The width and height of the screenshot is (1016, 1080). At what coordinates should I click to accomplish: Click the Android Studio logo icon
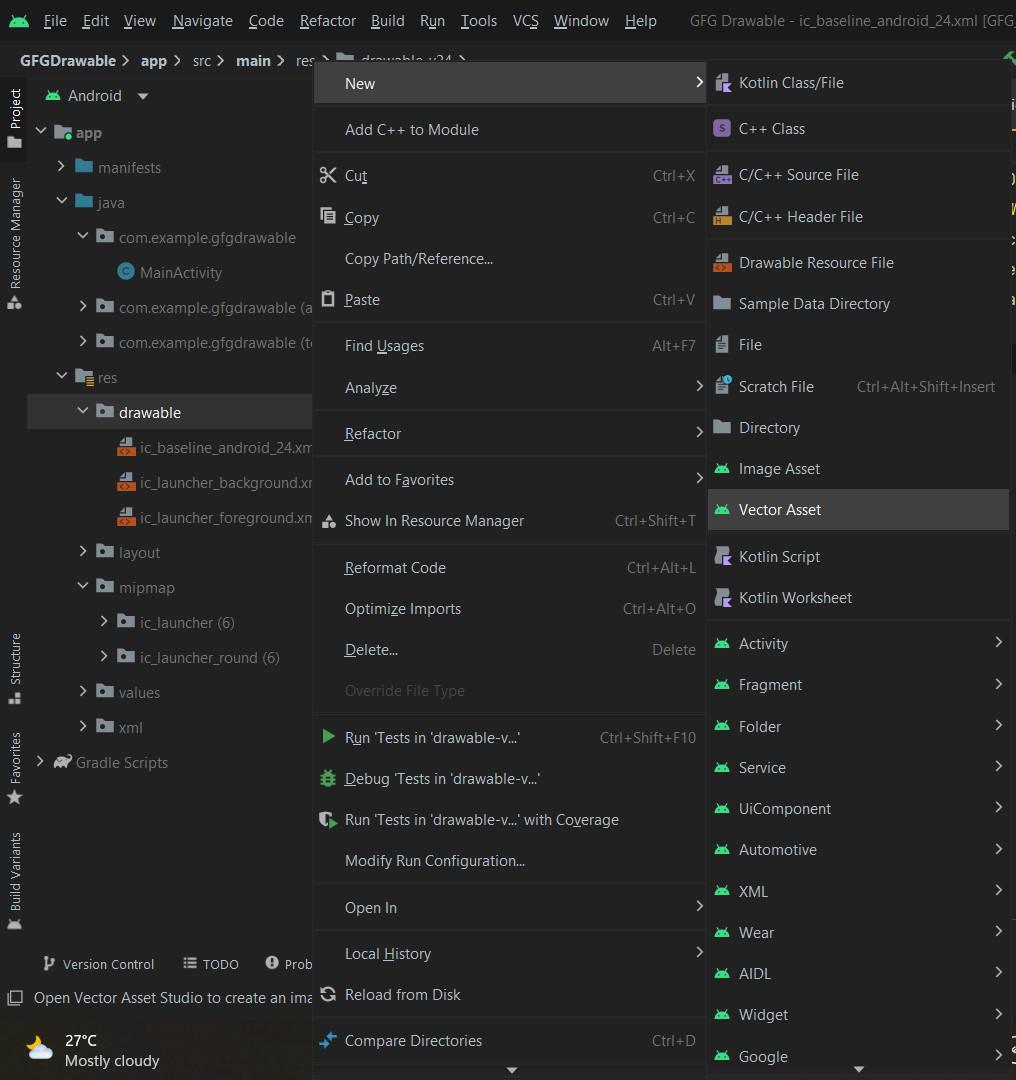point(19,21)
